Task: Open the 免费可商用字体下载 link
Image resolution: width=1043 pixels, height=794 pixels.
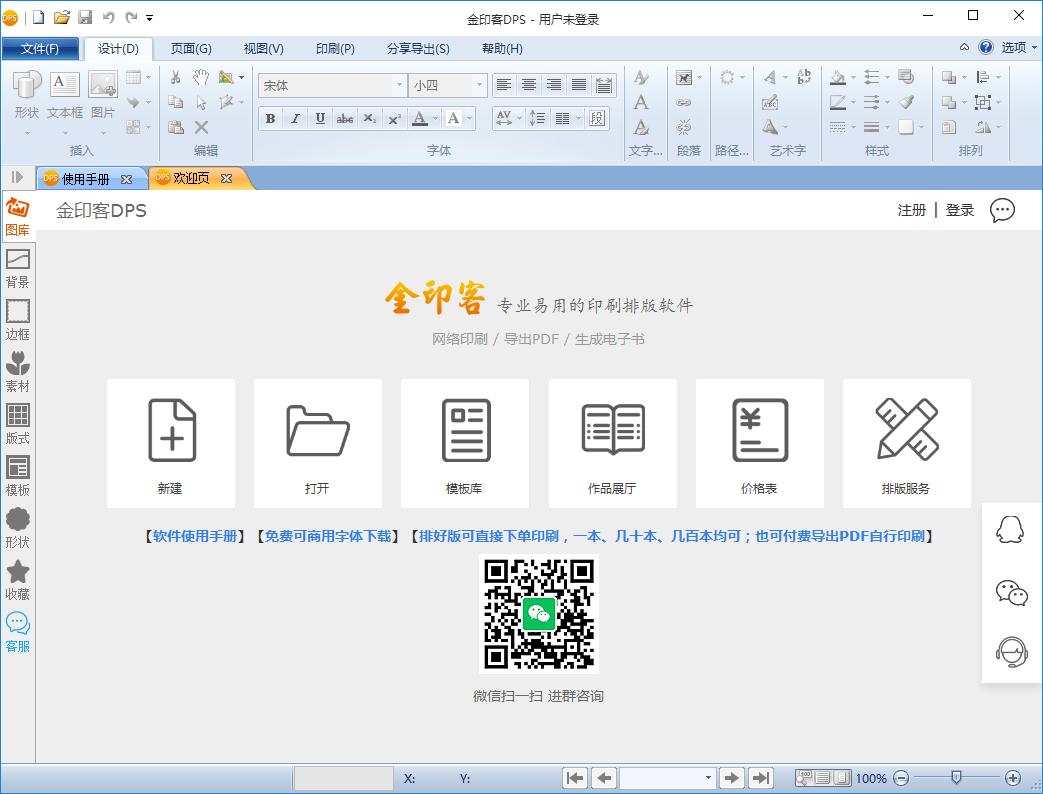Action: pyautogui.click(x=328, y=536)
